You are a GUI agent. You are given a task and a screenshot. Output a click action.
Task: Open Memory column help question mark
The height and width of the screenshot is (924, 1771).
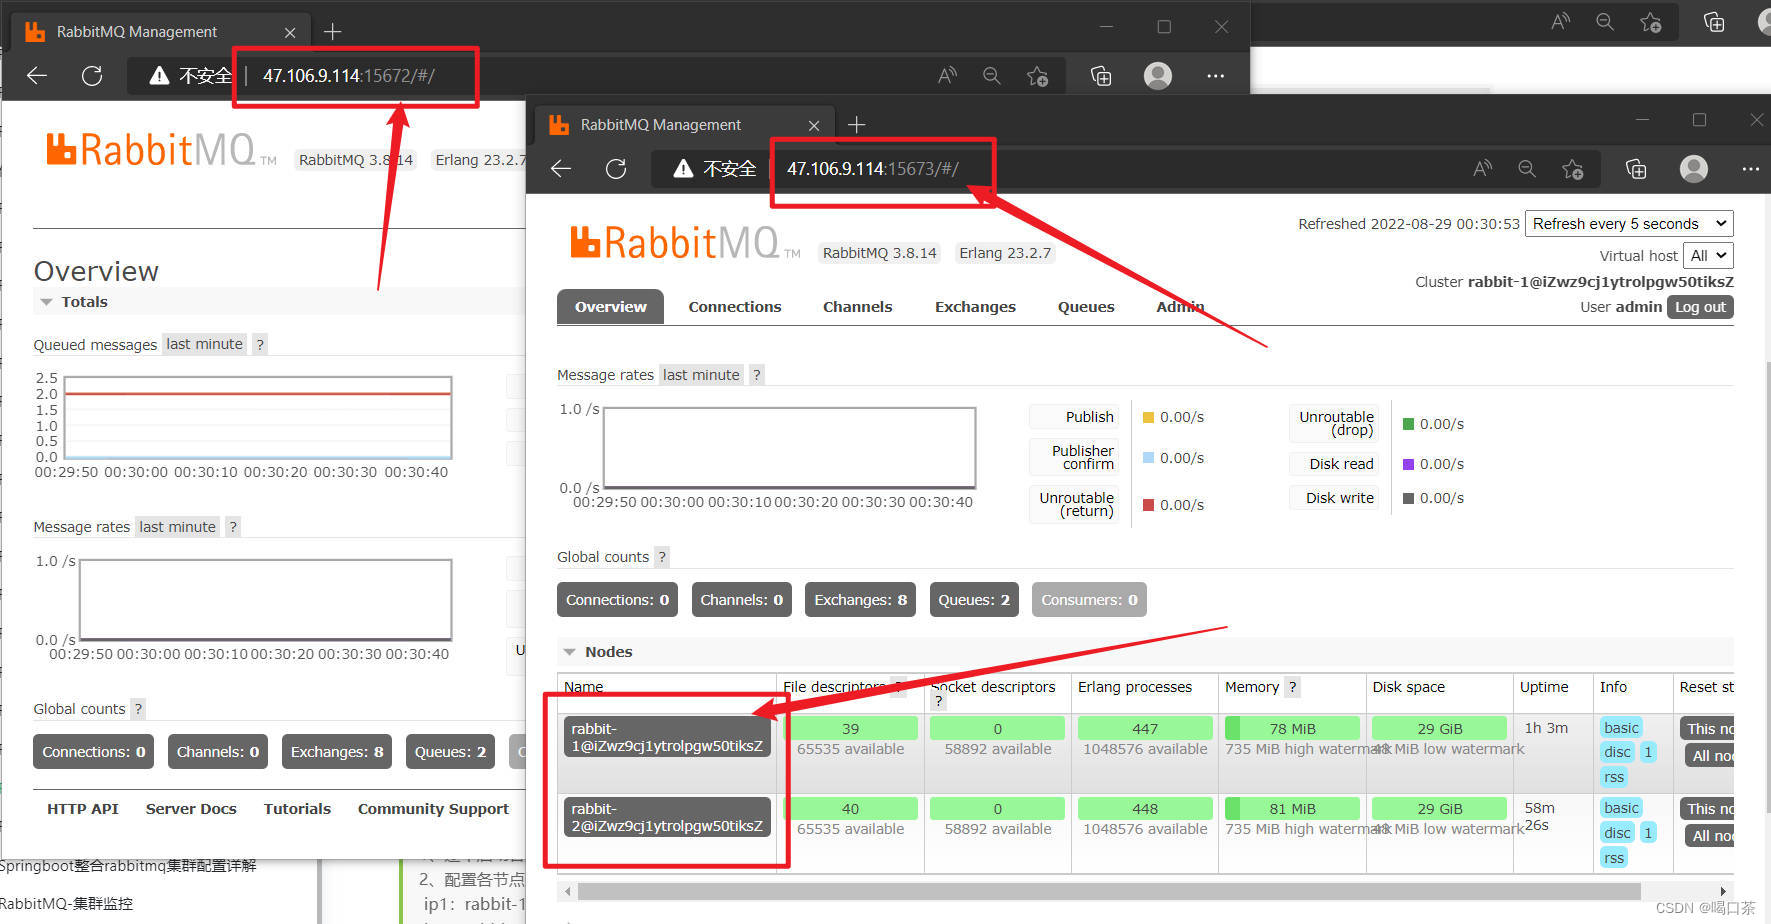[1292, 687]
